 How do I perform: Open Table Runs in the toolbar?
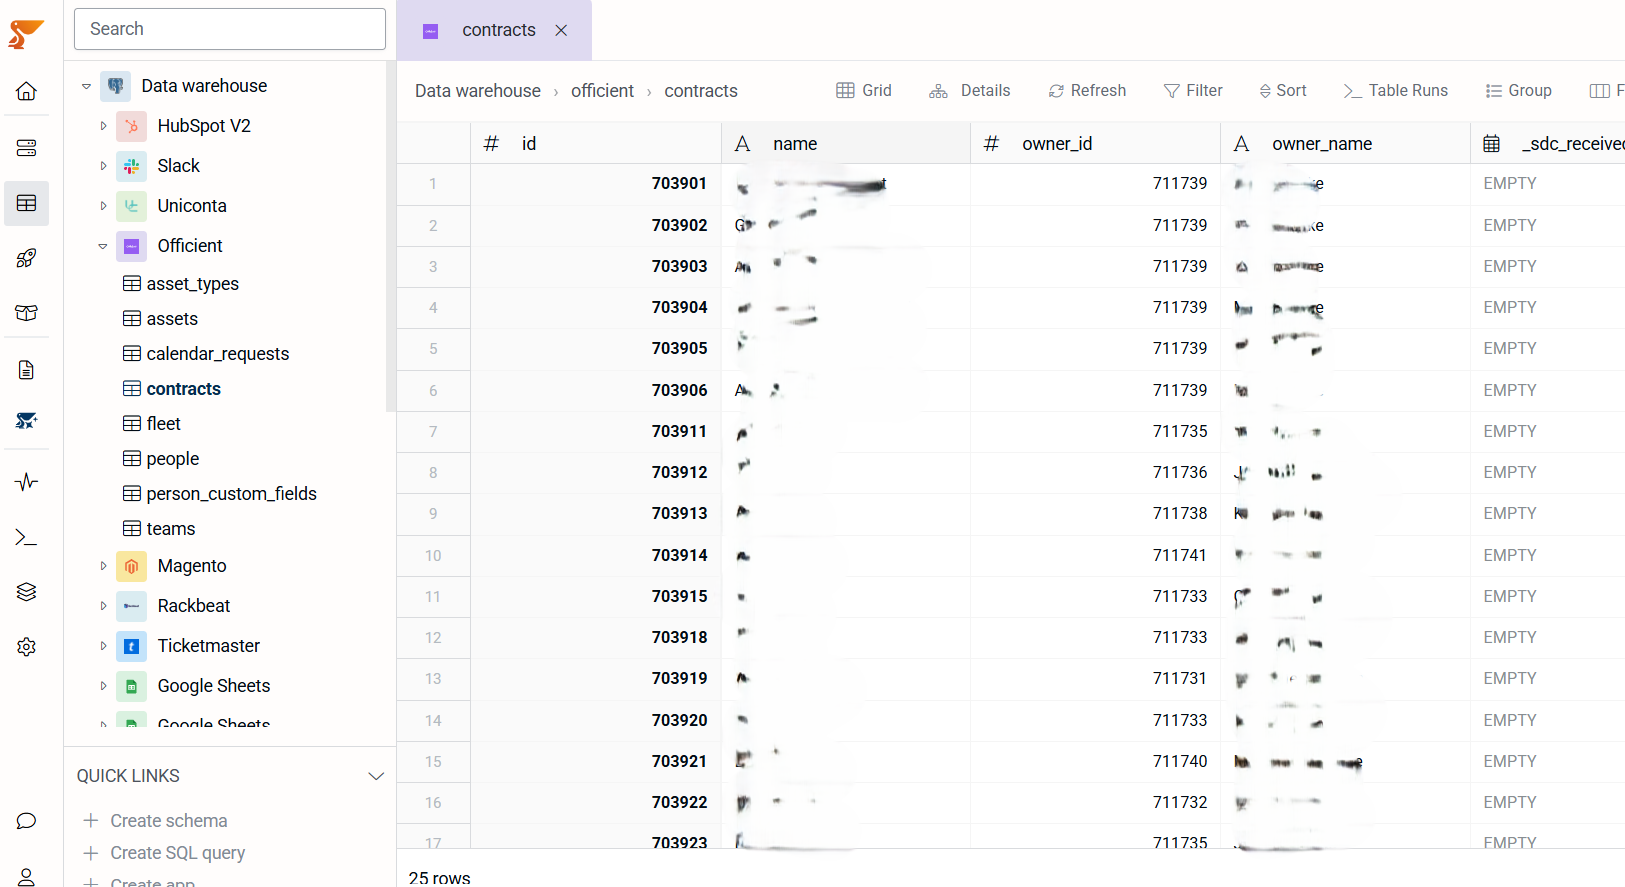[1396, 90]
